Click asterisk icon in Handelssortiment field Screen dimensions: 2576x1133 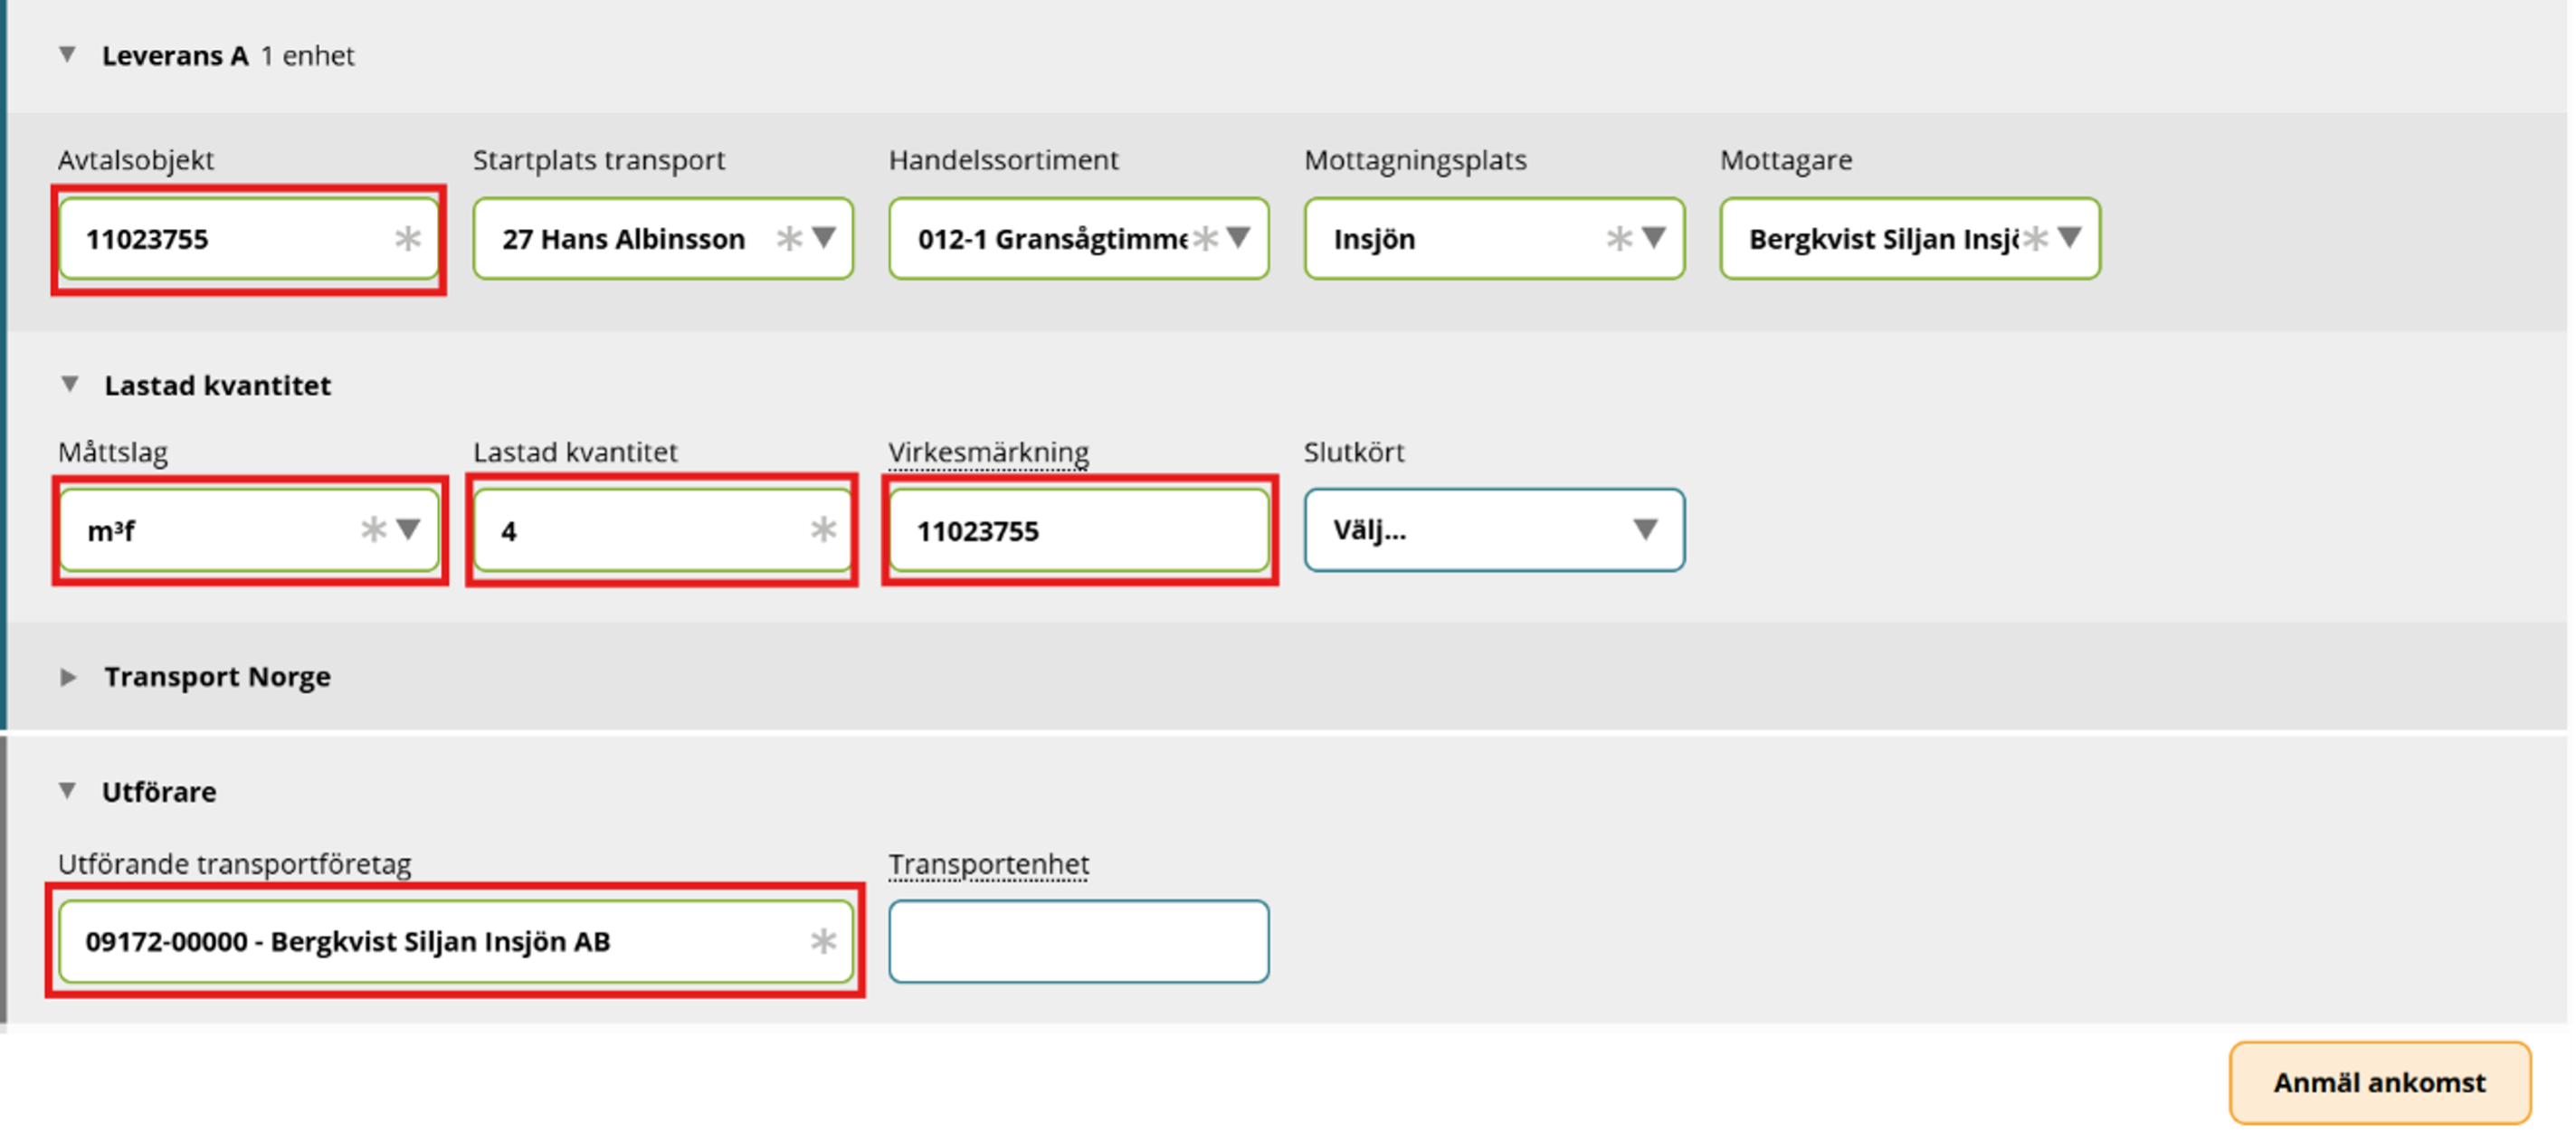[1206, 238]
